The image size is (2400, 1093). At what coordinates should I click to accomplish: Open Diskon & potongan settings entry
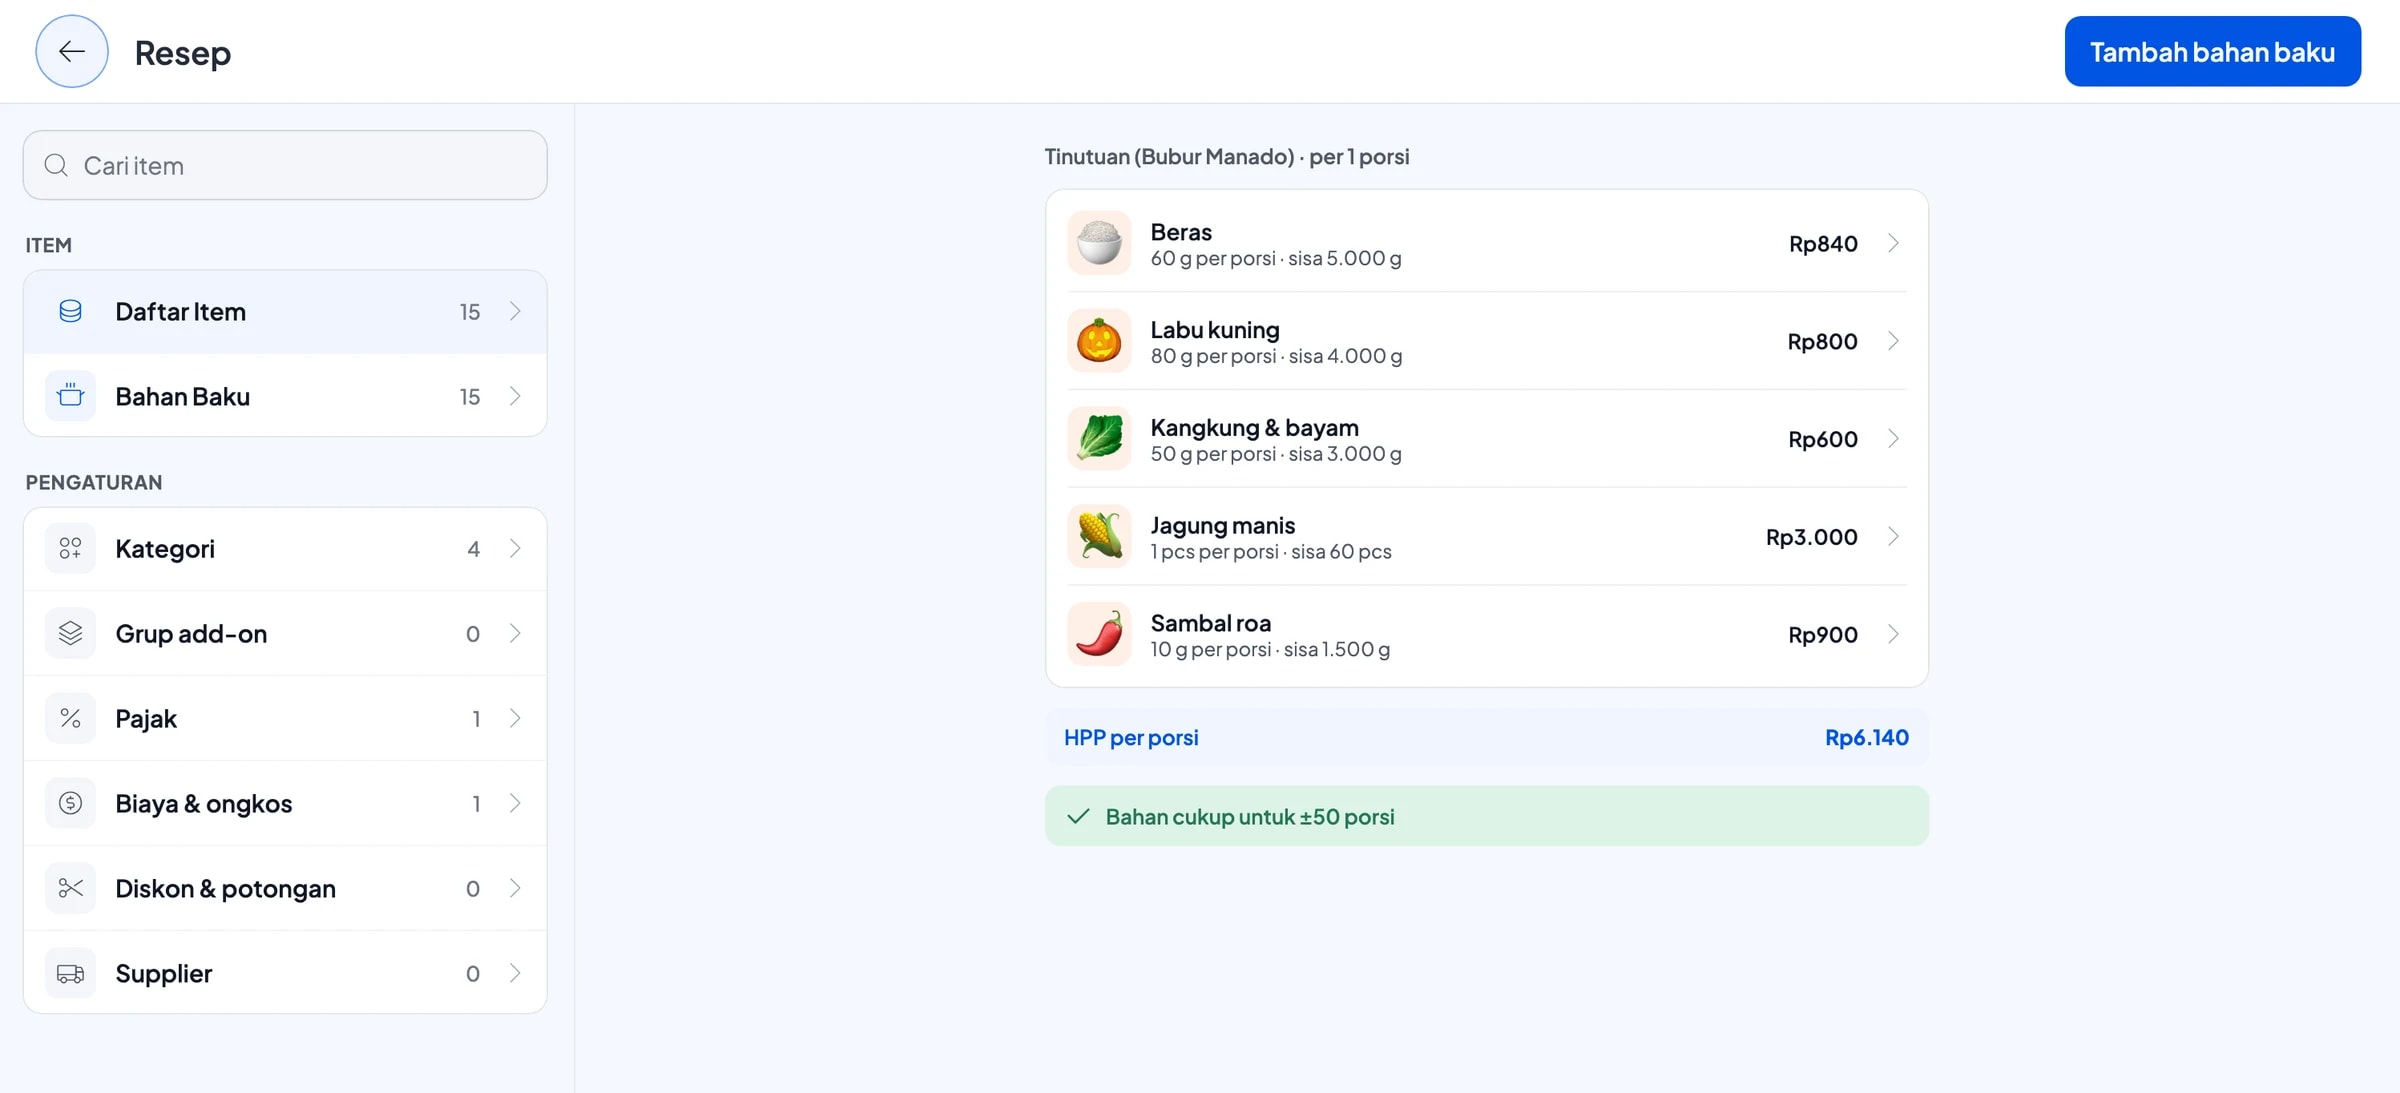(x=285, y=888)
